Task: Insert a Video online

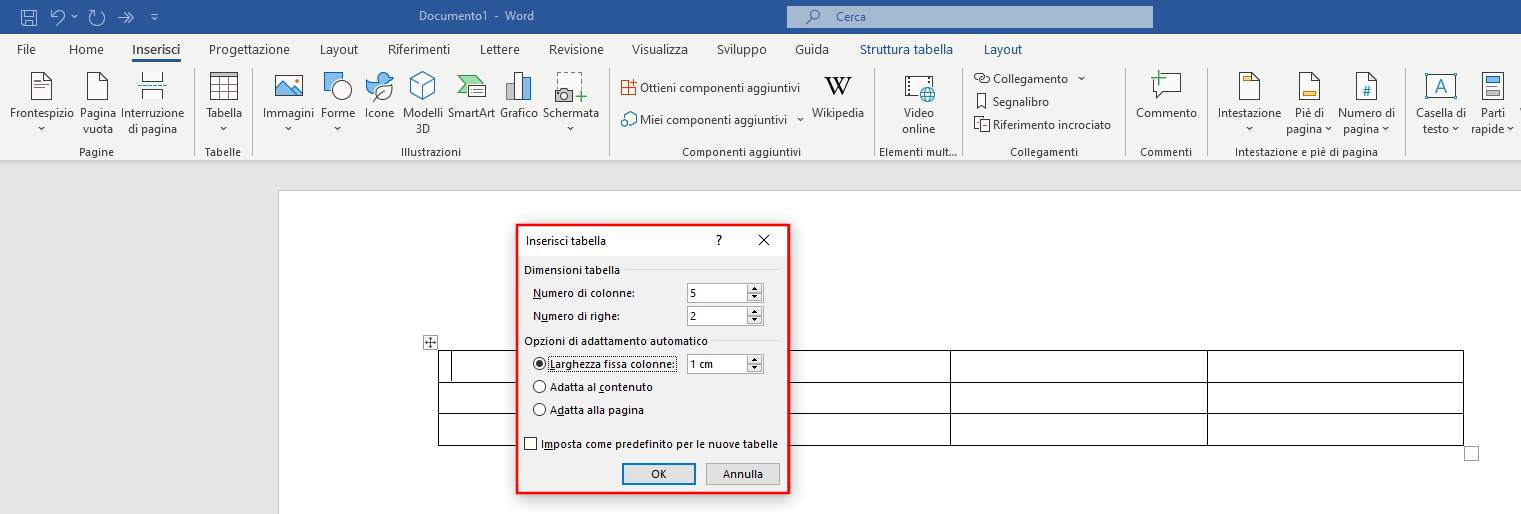Action: [x=918, y=104]
